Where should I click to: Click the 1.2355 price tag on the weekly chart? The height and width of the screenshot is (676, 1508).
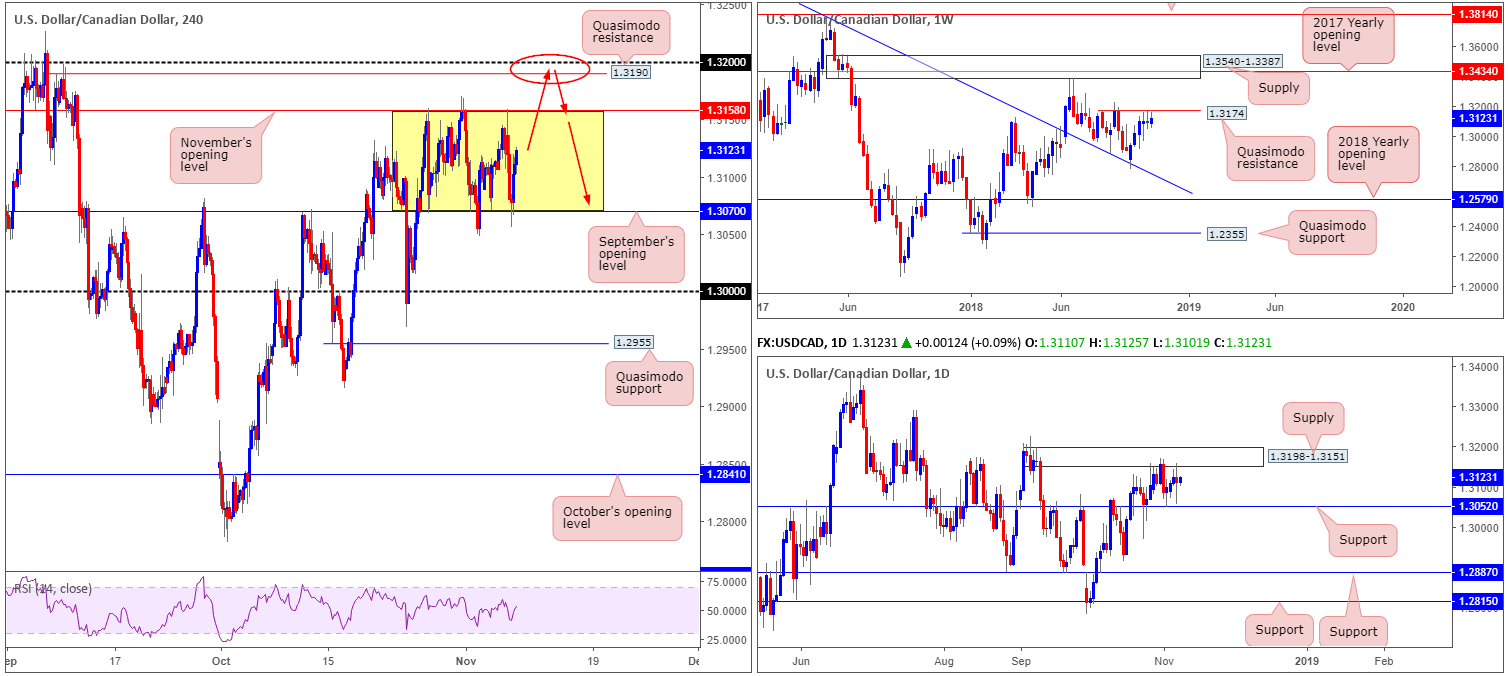tap(1228, 233)
